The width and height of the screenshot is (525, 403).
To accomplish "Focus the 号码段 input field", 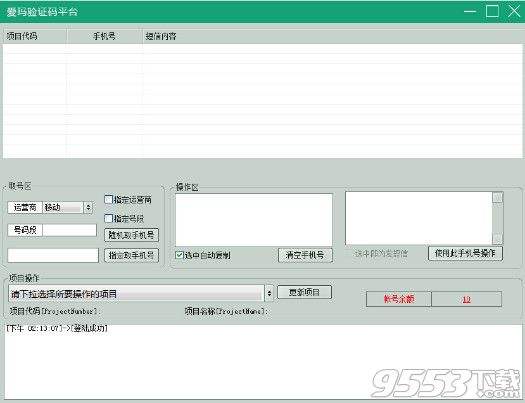I will 70,230.
